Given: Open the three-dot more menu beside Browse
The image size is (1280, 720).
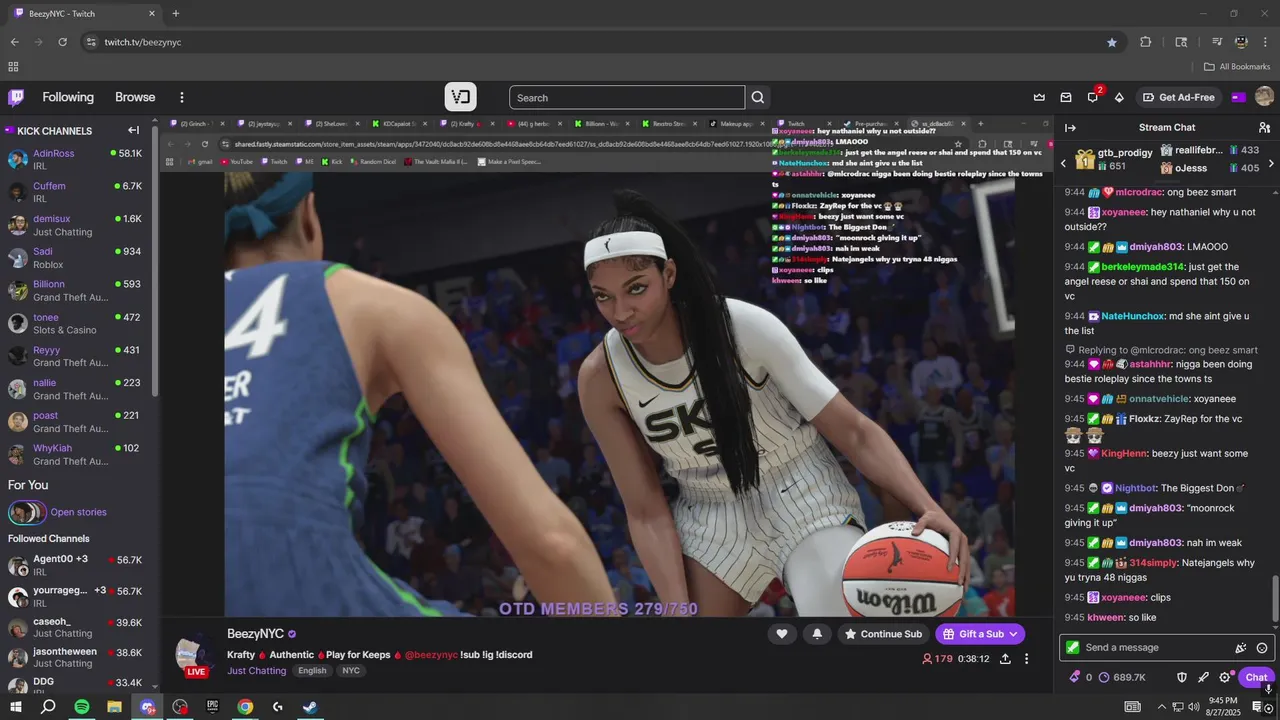Looking at the screenshot, I should [x=181, y=97].
